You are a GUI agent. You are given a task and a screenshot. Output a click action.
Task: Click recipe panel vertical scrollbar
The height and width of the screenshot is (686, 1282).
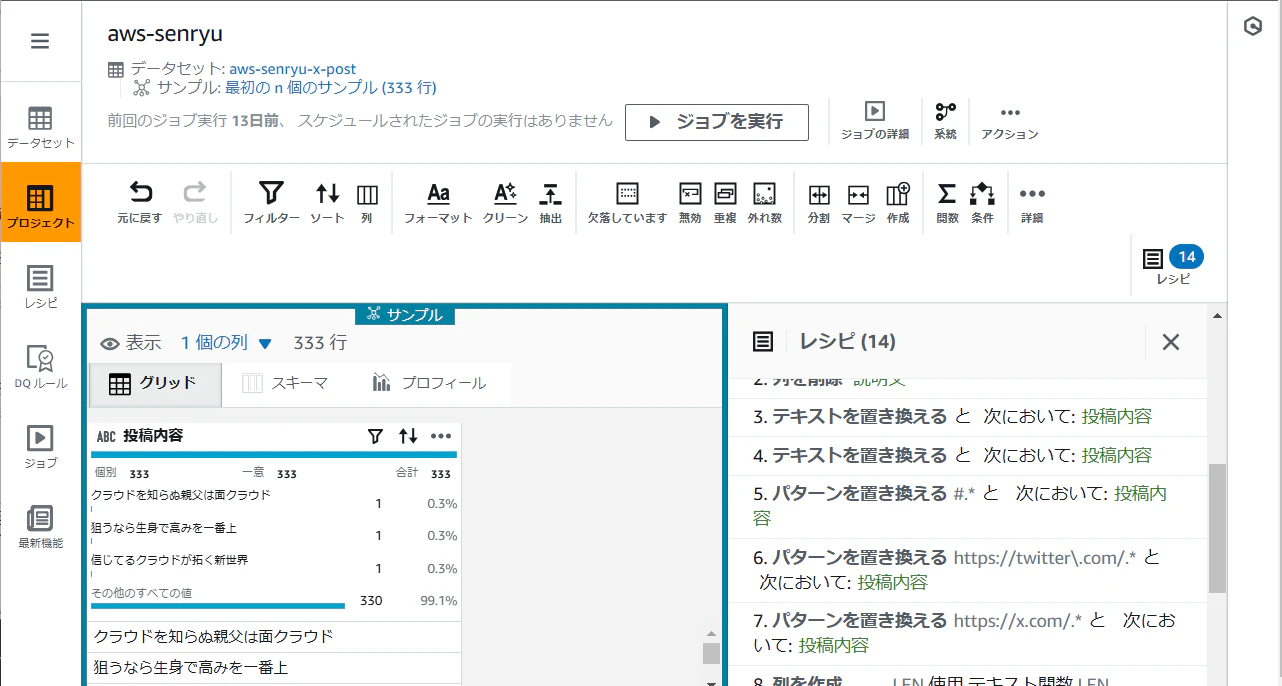1217,528
